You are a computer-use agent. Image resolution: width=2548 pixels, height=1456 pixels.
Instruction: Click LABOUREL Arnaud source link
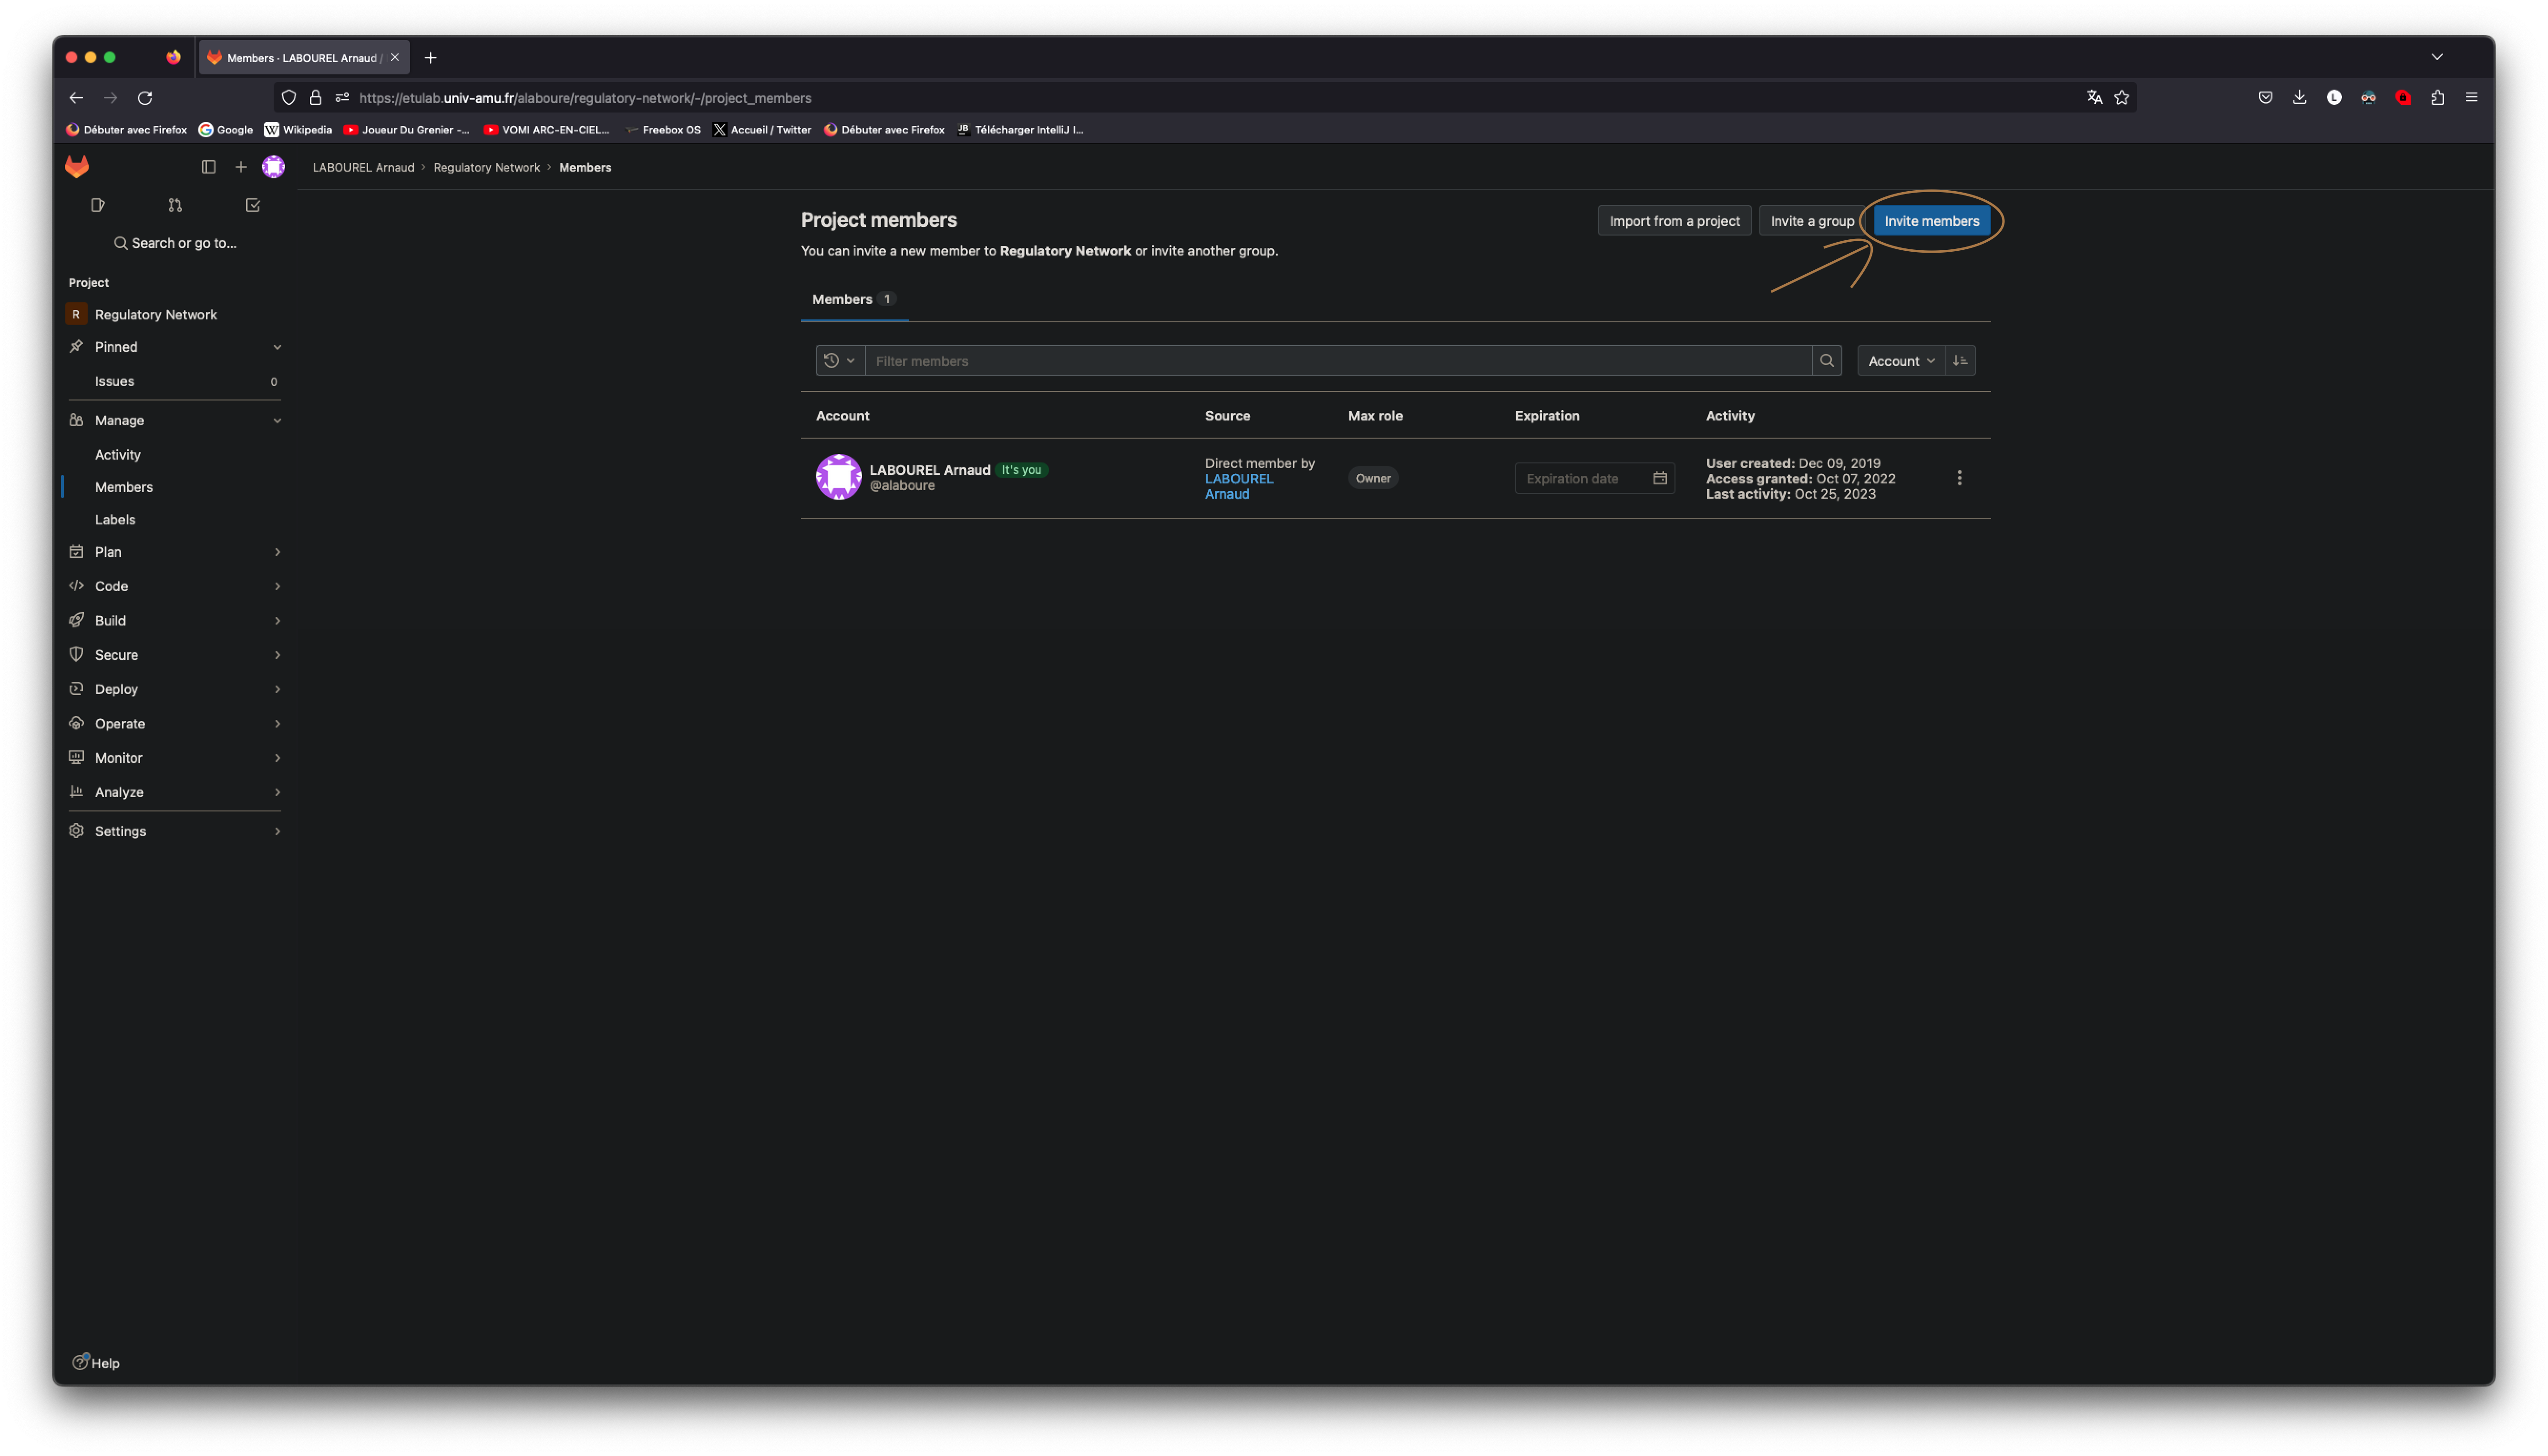coord(1239,486)
